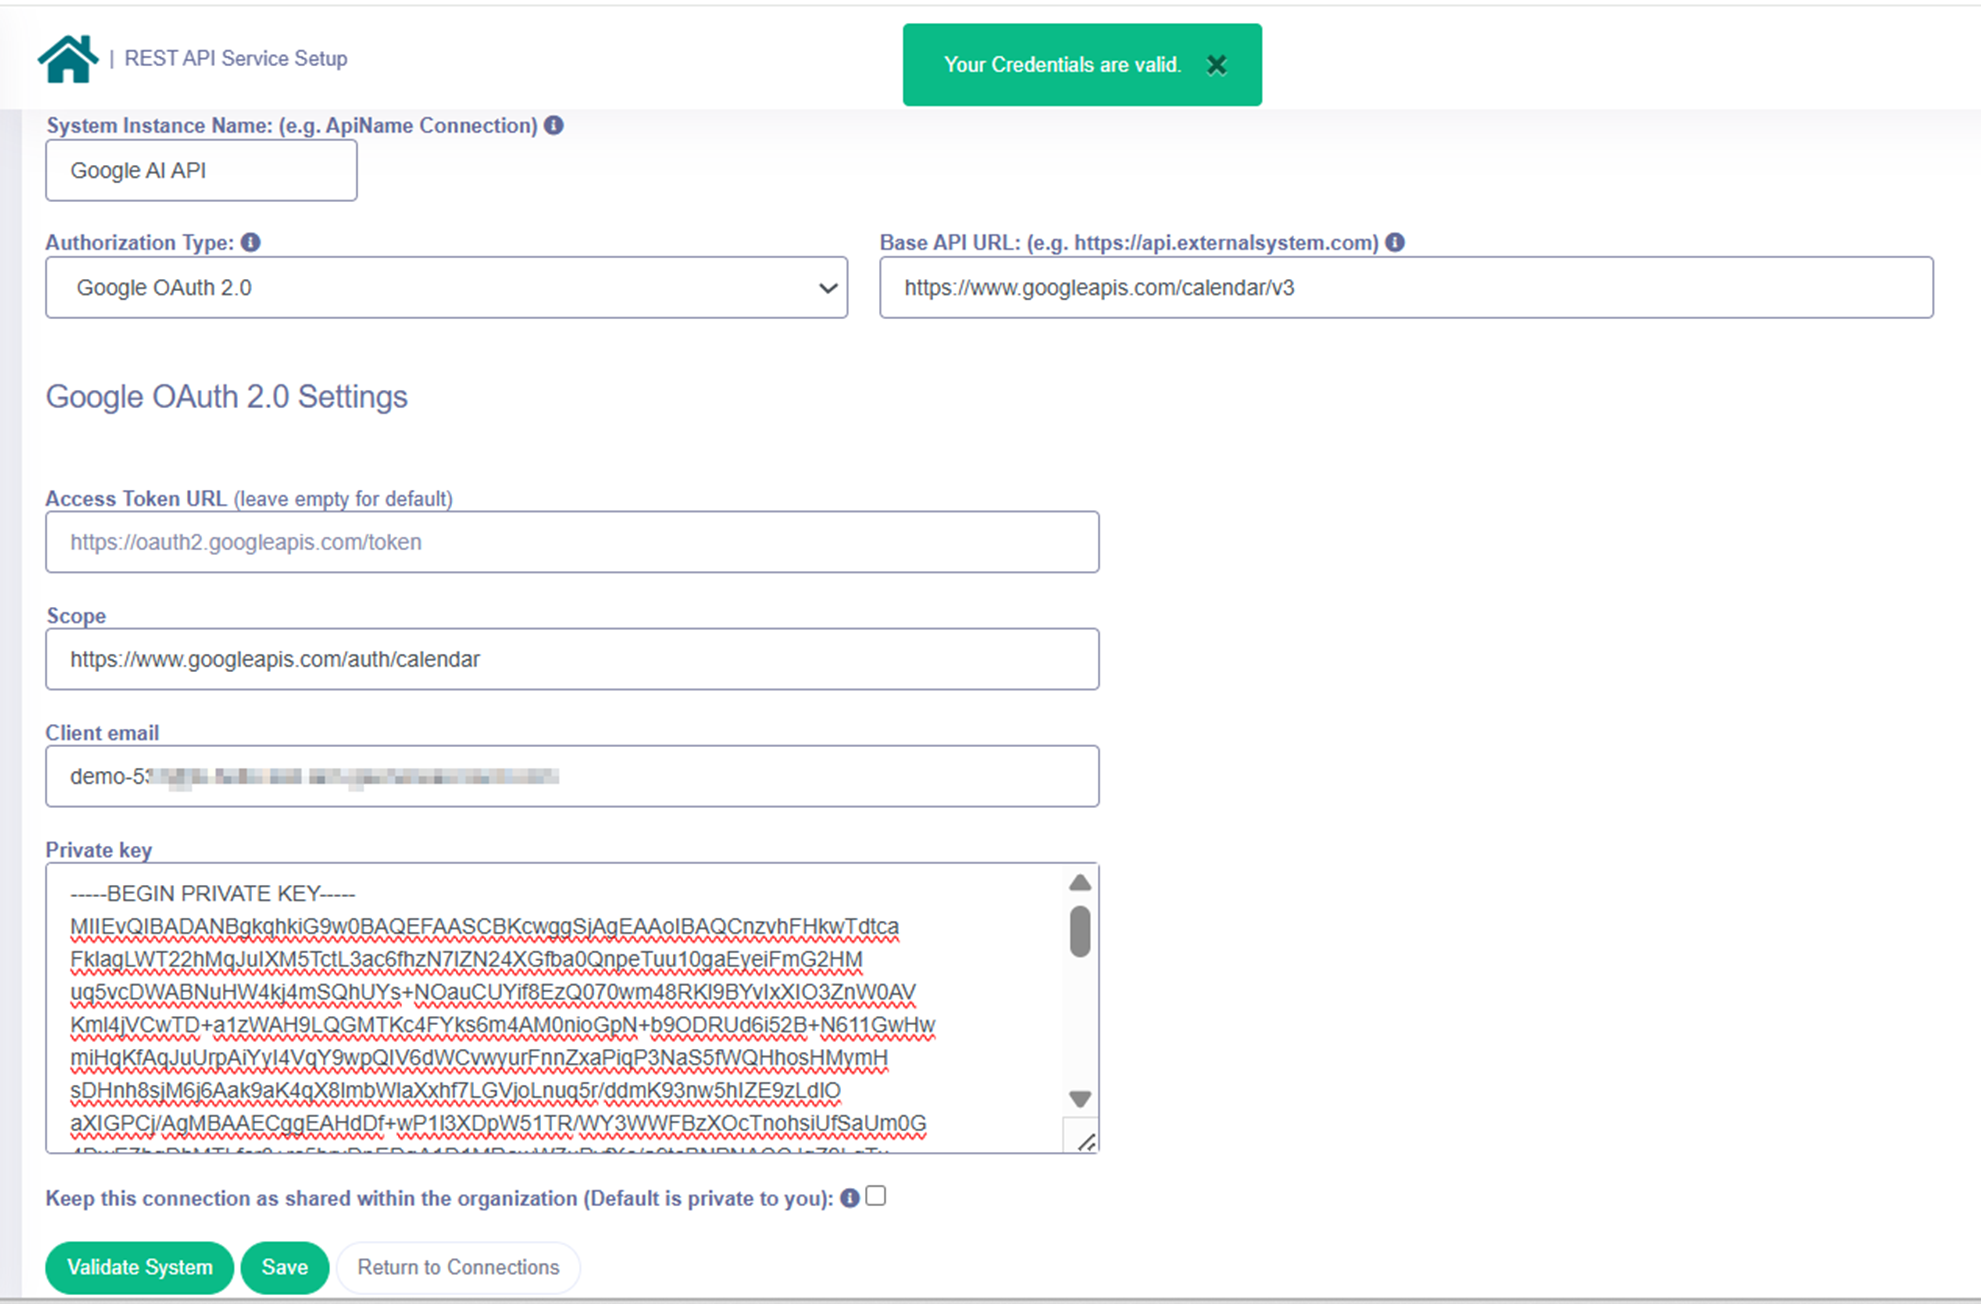This screenshot has width=1981, height=1304.
Task: Close the credentials valid notification
Action: [x=1216, y=65]
